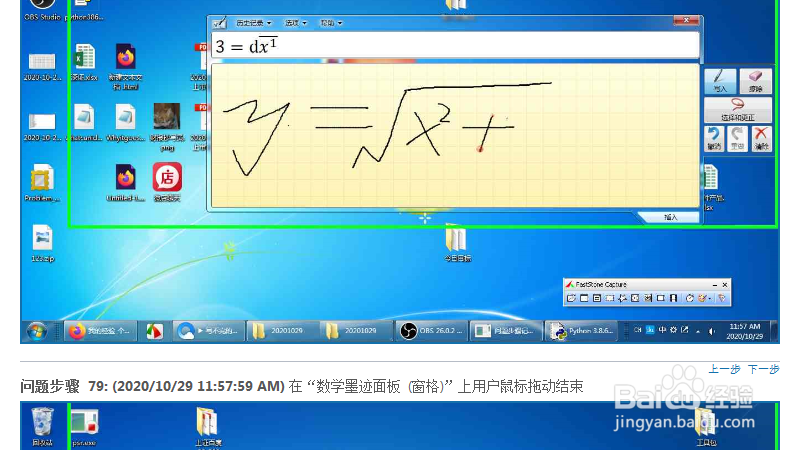Switch to Python 3.8.6 taskbar window

[581, 331]
